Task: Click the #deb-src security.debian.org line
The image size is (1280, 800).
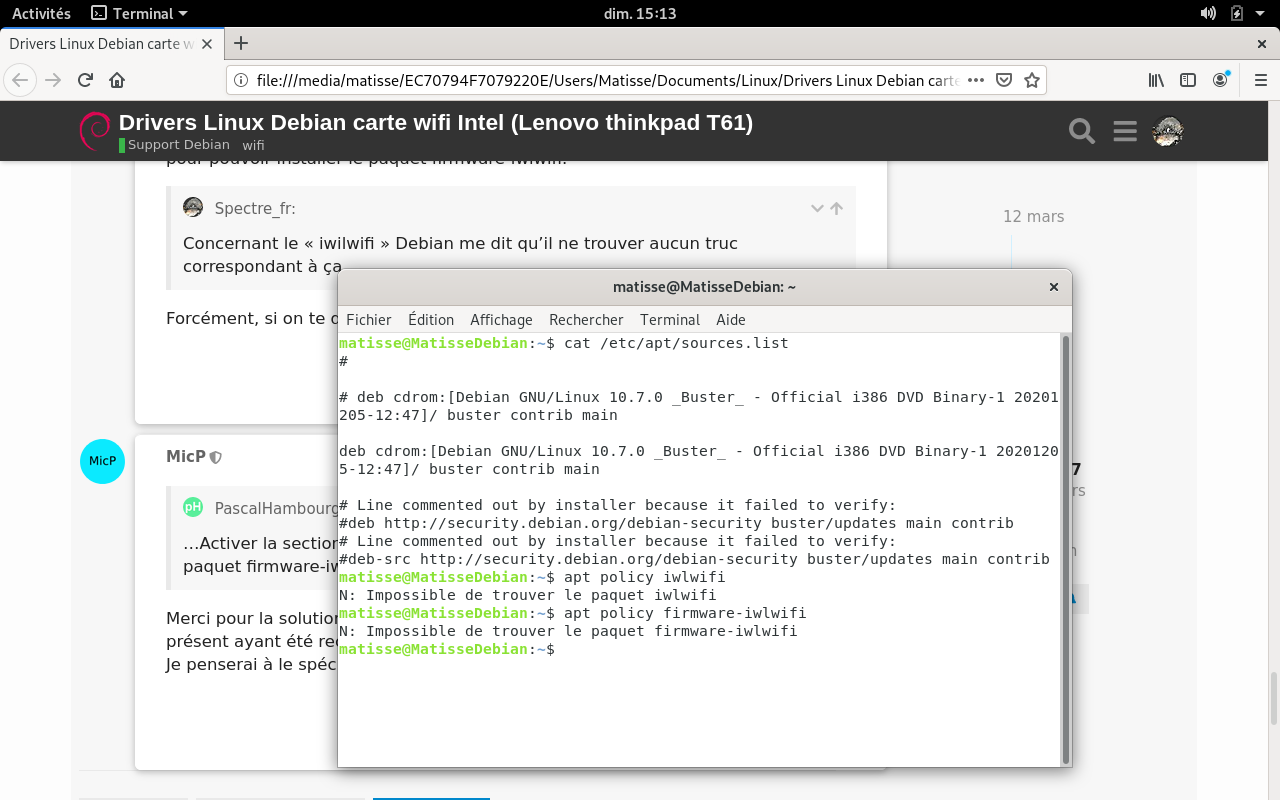Action: click(694, 559)
